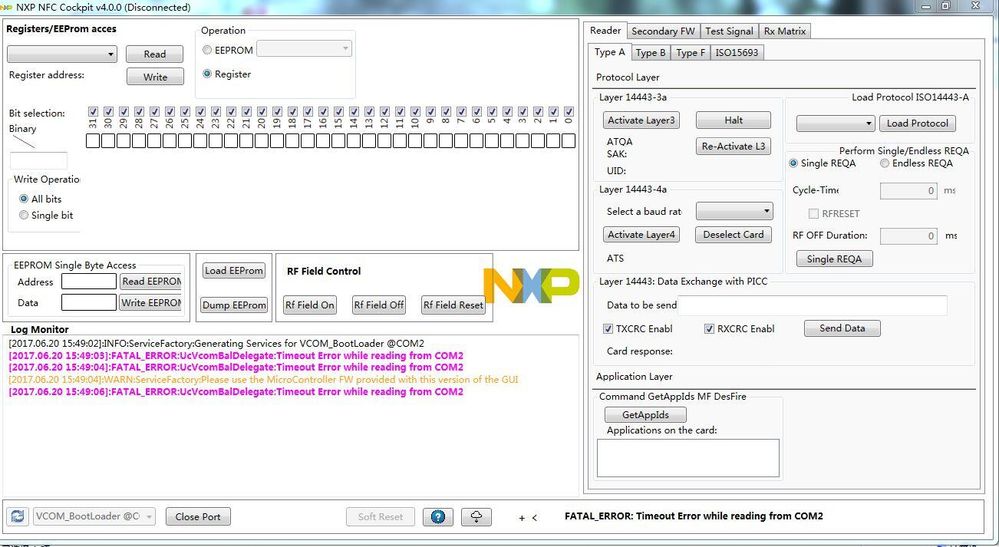Click the Write EEPROM button
The image size is (999, 547).
pyautogui.click(x=151, y=302)
